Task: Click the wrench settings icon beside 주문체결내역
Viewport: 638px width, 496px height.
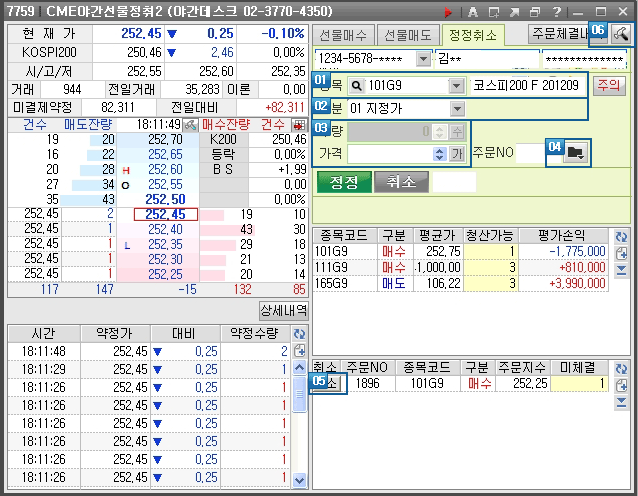Action: 621,33
